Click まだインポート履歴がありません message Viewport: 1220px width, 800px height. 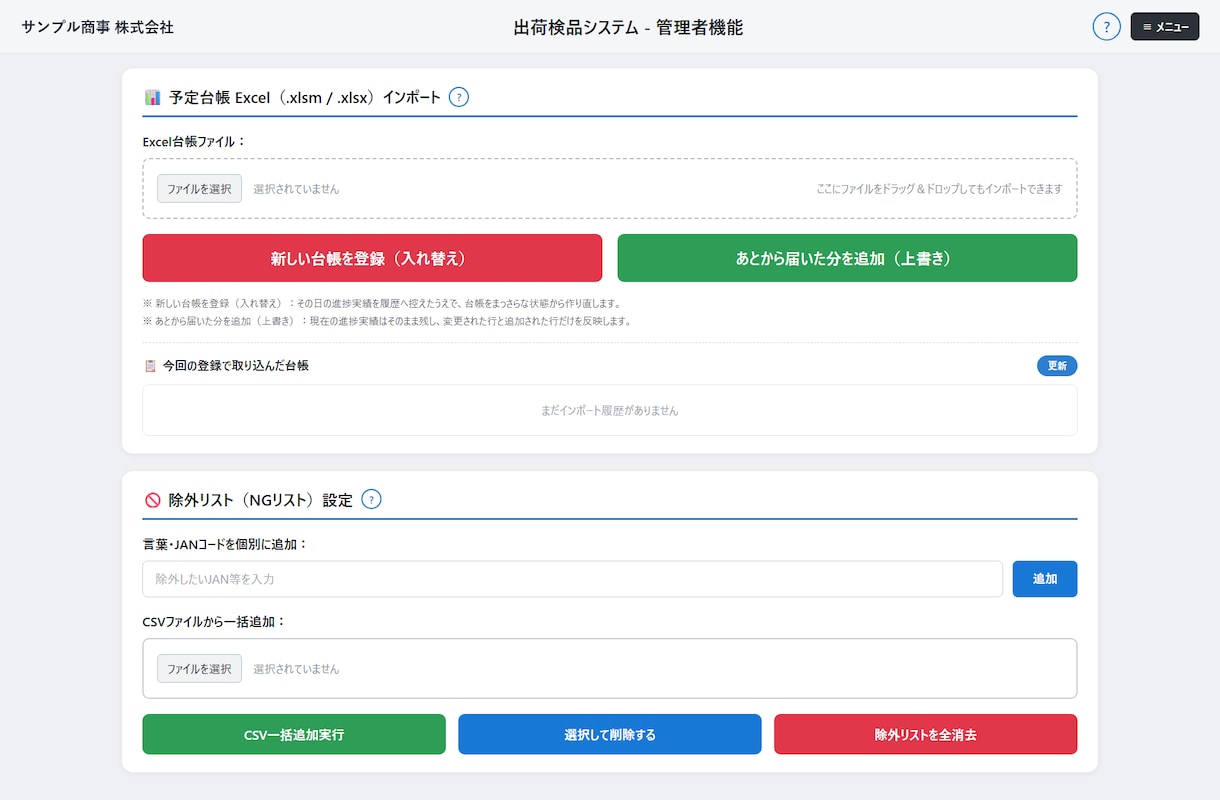pos(610,411)
